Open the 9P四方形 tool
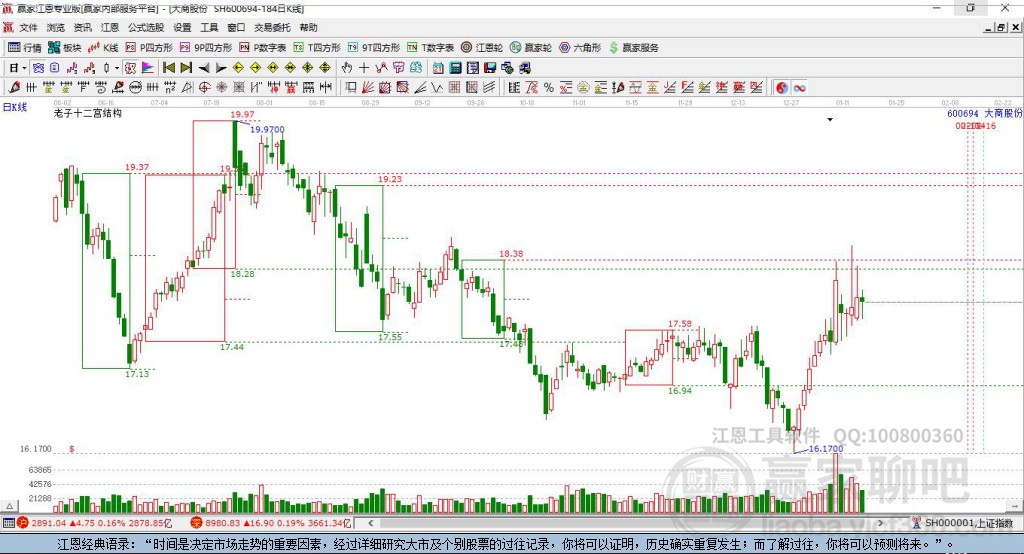Screen dimensions: 1024x554 [x=206, y=48]
